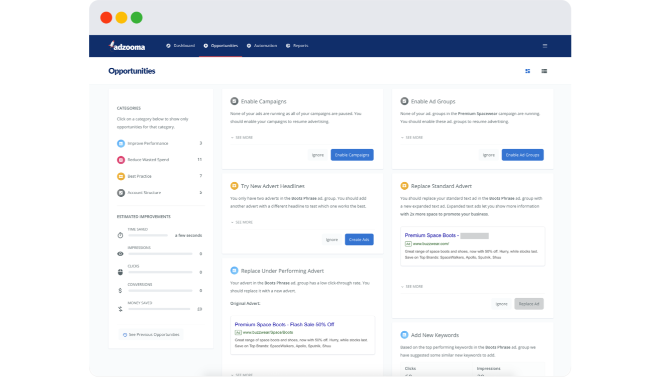
Task: Expand See More under Try New Advert Headlines
Action: tap(242, 222)
